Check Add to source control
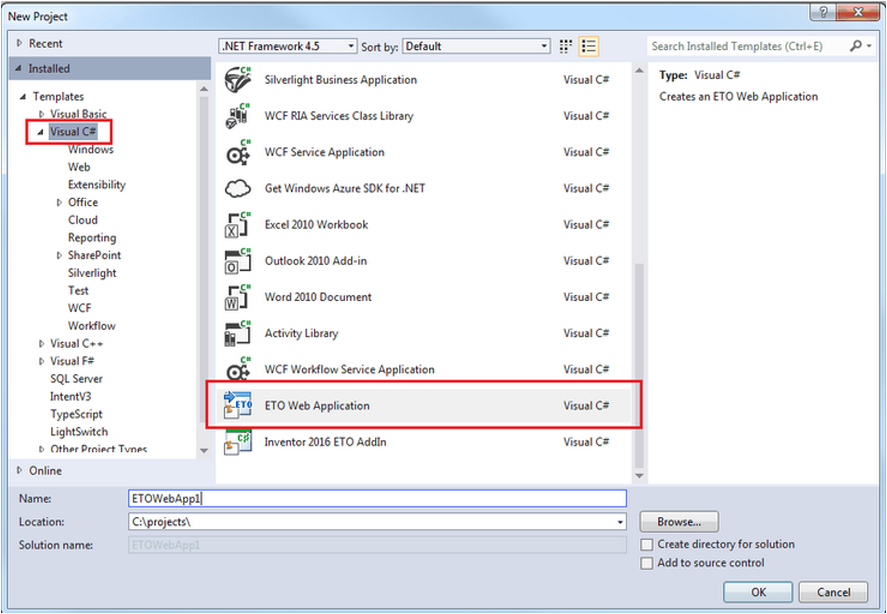This screenshot has height=614, width=887. [647, 563]
